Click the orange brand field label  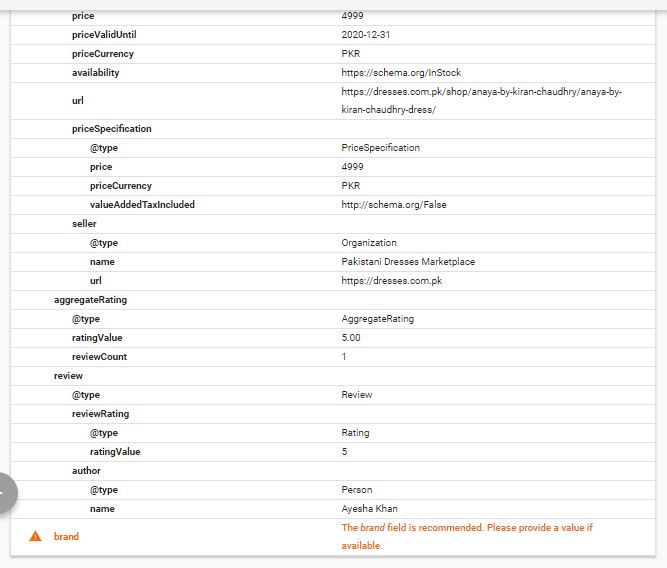66,536
